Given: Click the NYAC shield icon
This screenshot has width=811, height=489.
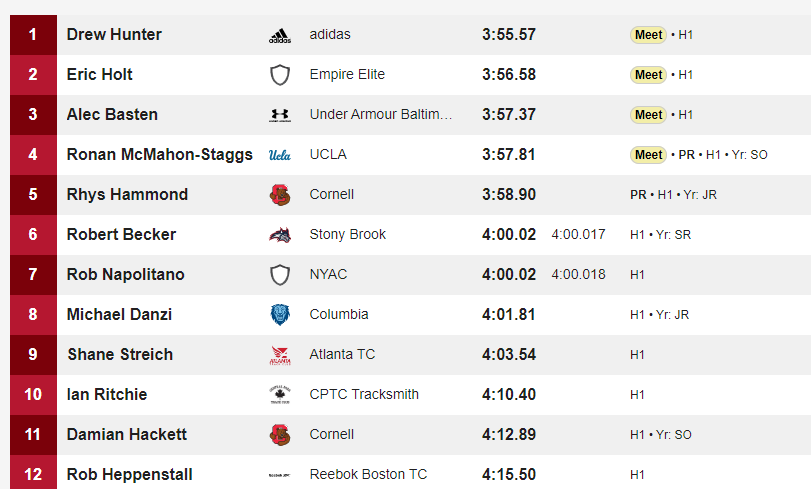Looking at the screenshot, I should coord(280,275).
